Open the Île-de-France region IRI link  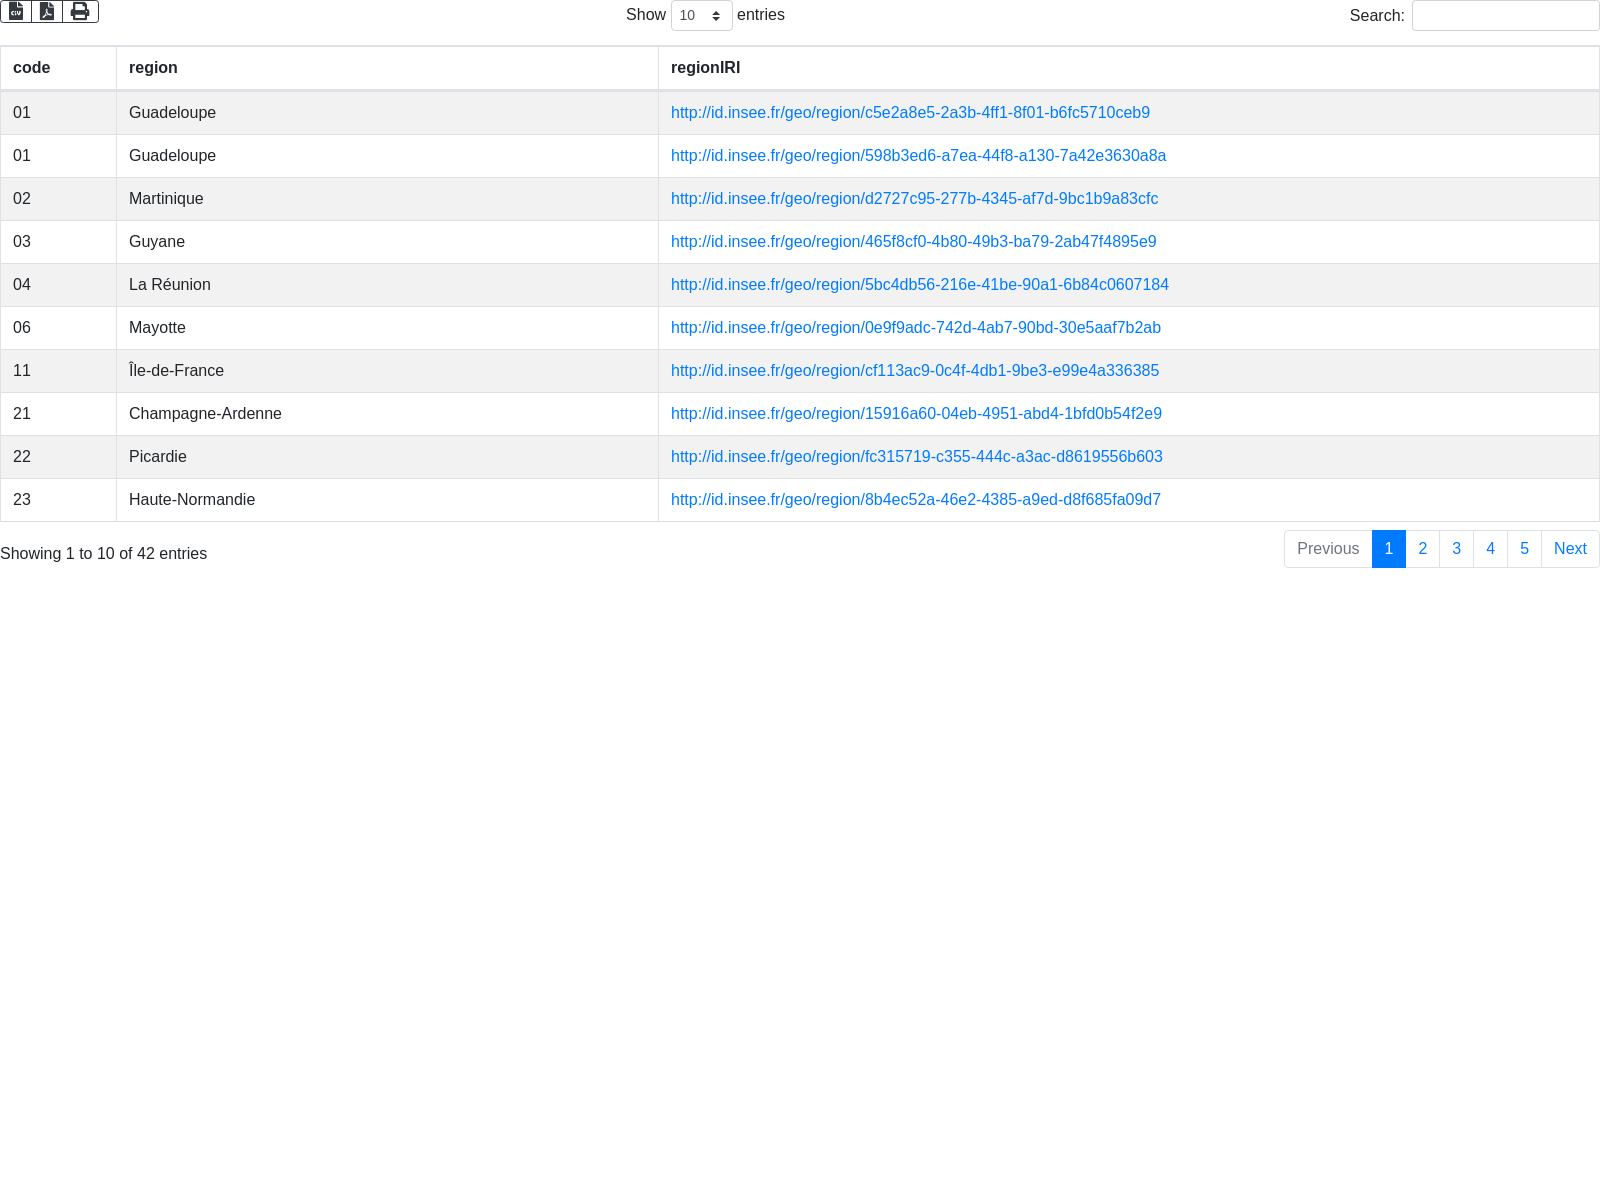pyautogui.click(x=914, y=371)
